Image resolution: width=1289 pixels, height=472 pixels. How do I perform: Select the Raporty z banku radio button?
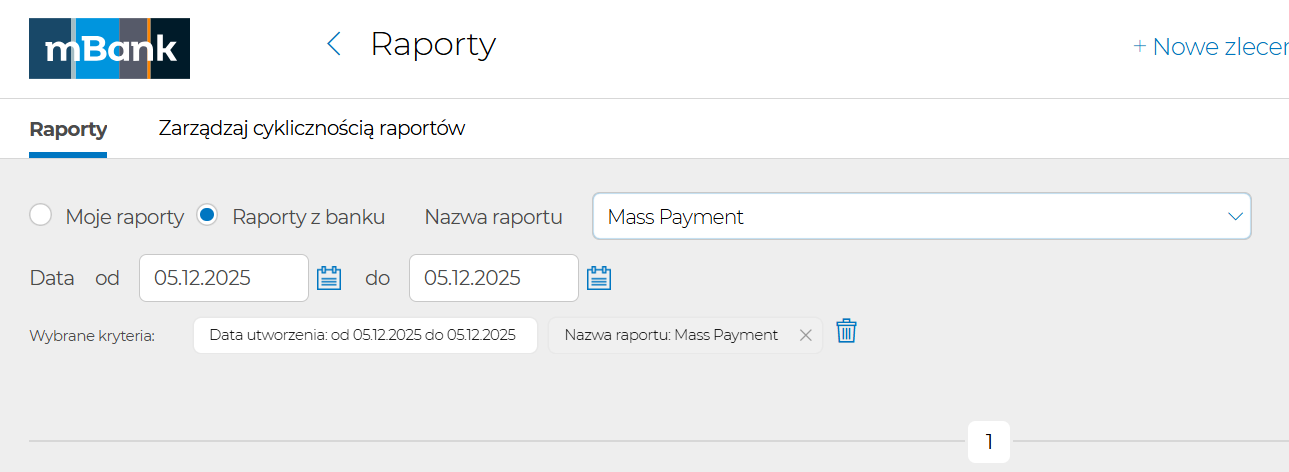207,215
